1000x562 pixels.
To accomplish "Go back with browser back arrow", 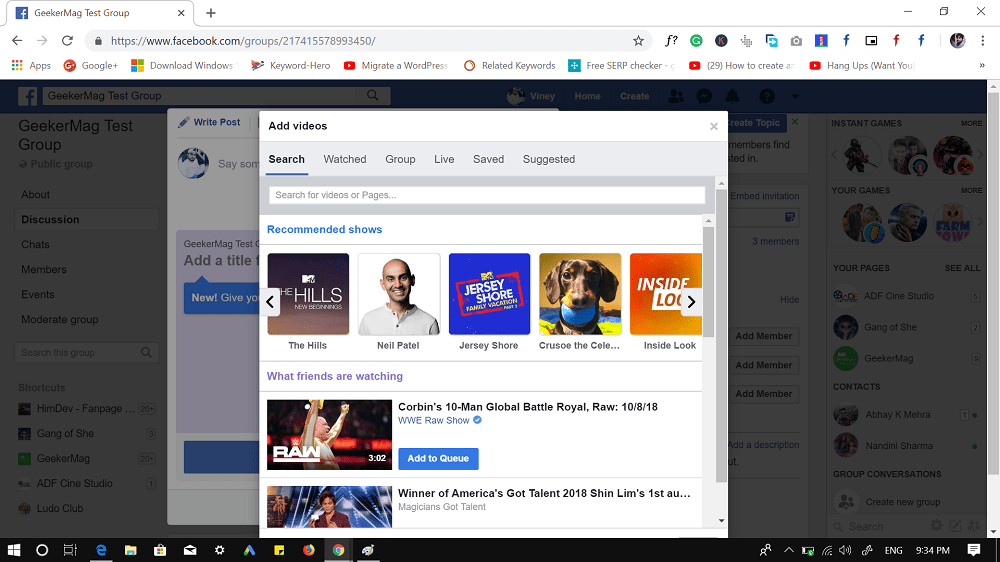I will coord(17,41).
